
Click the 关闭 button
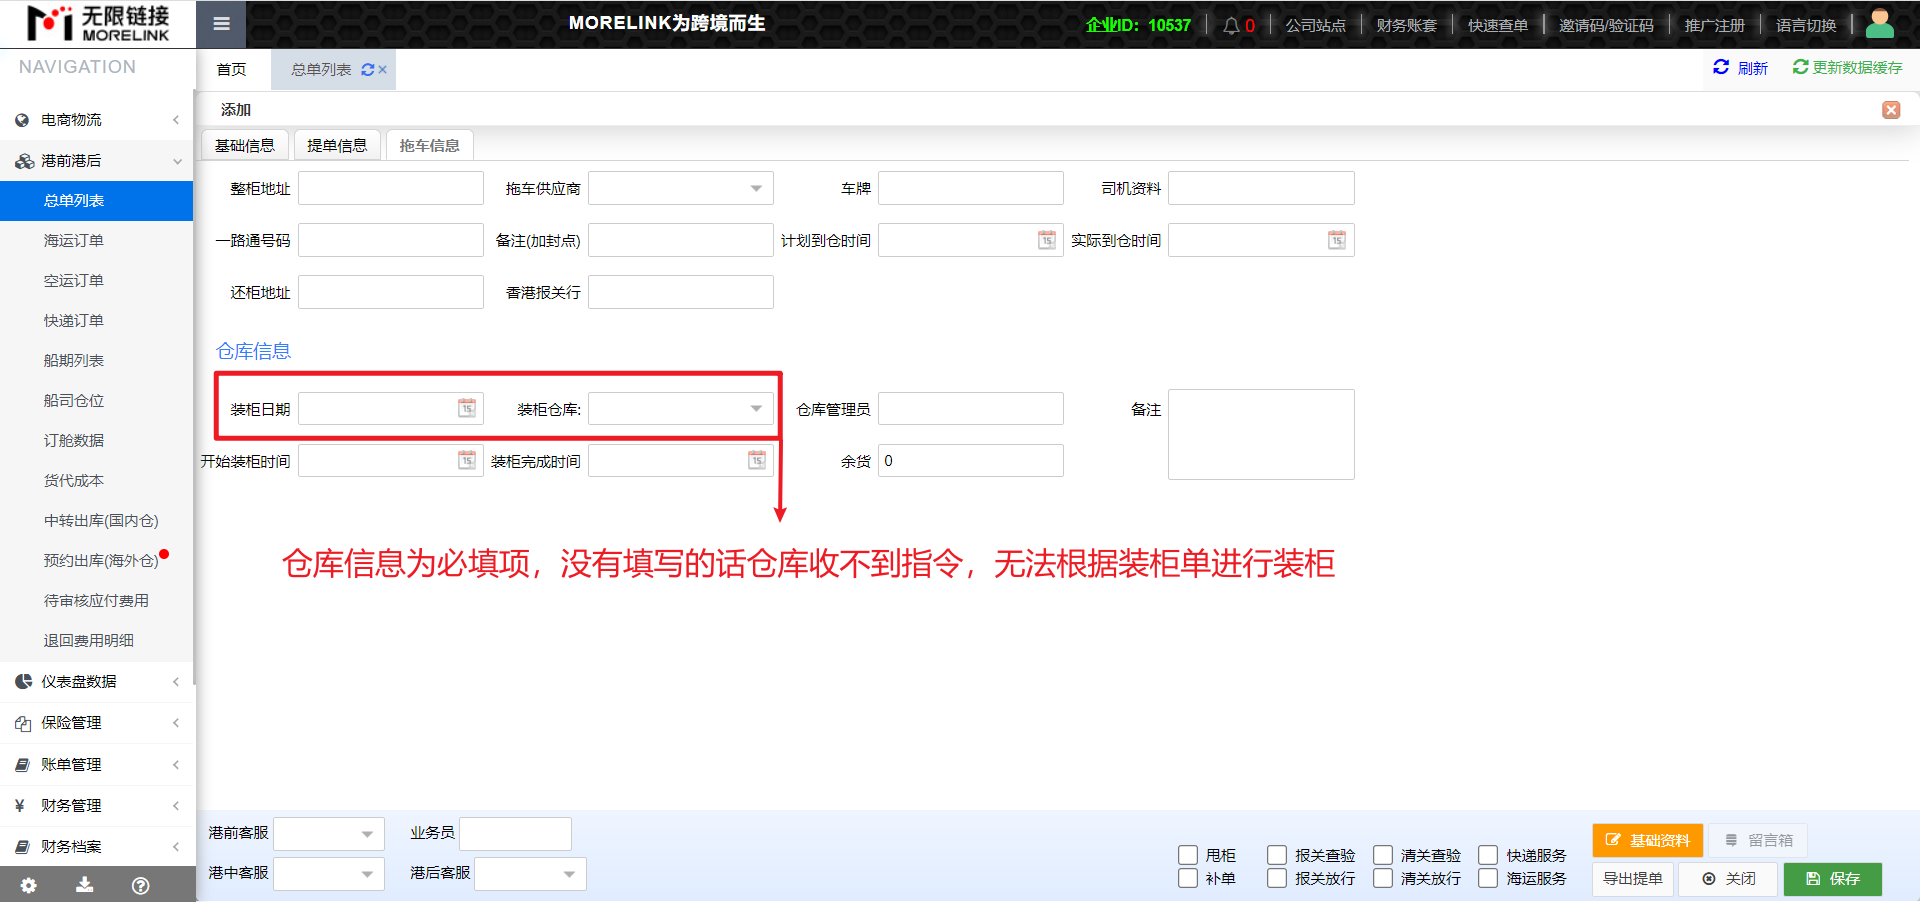[1729, 879]
